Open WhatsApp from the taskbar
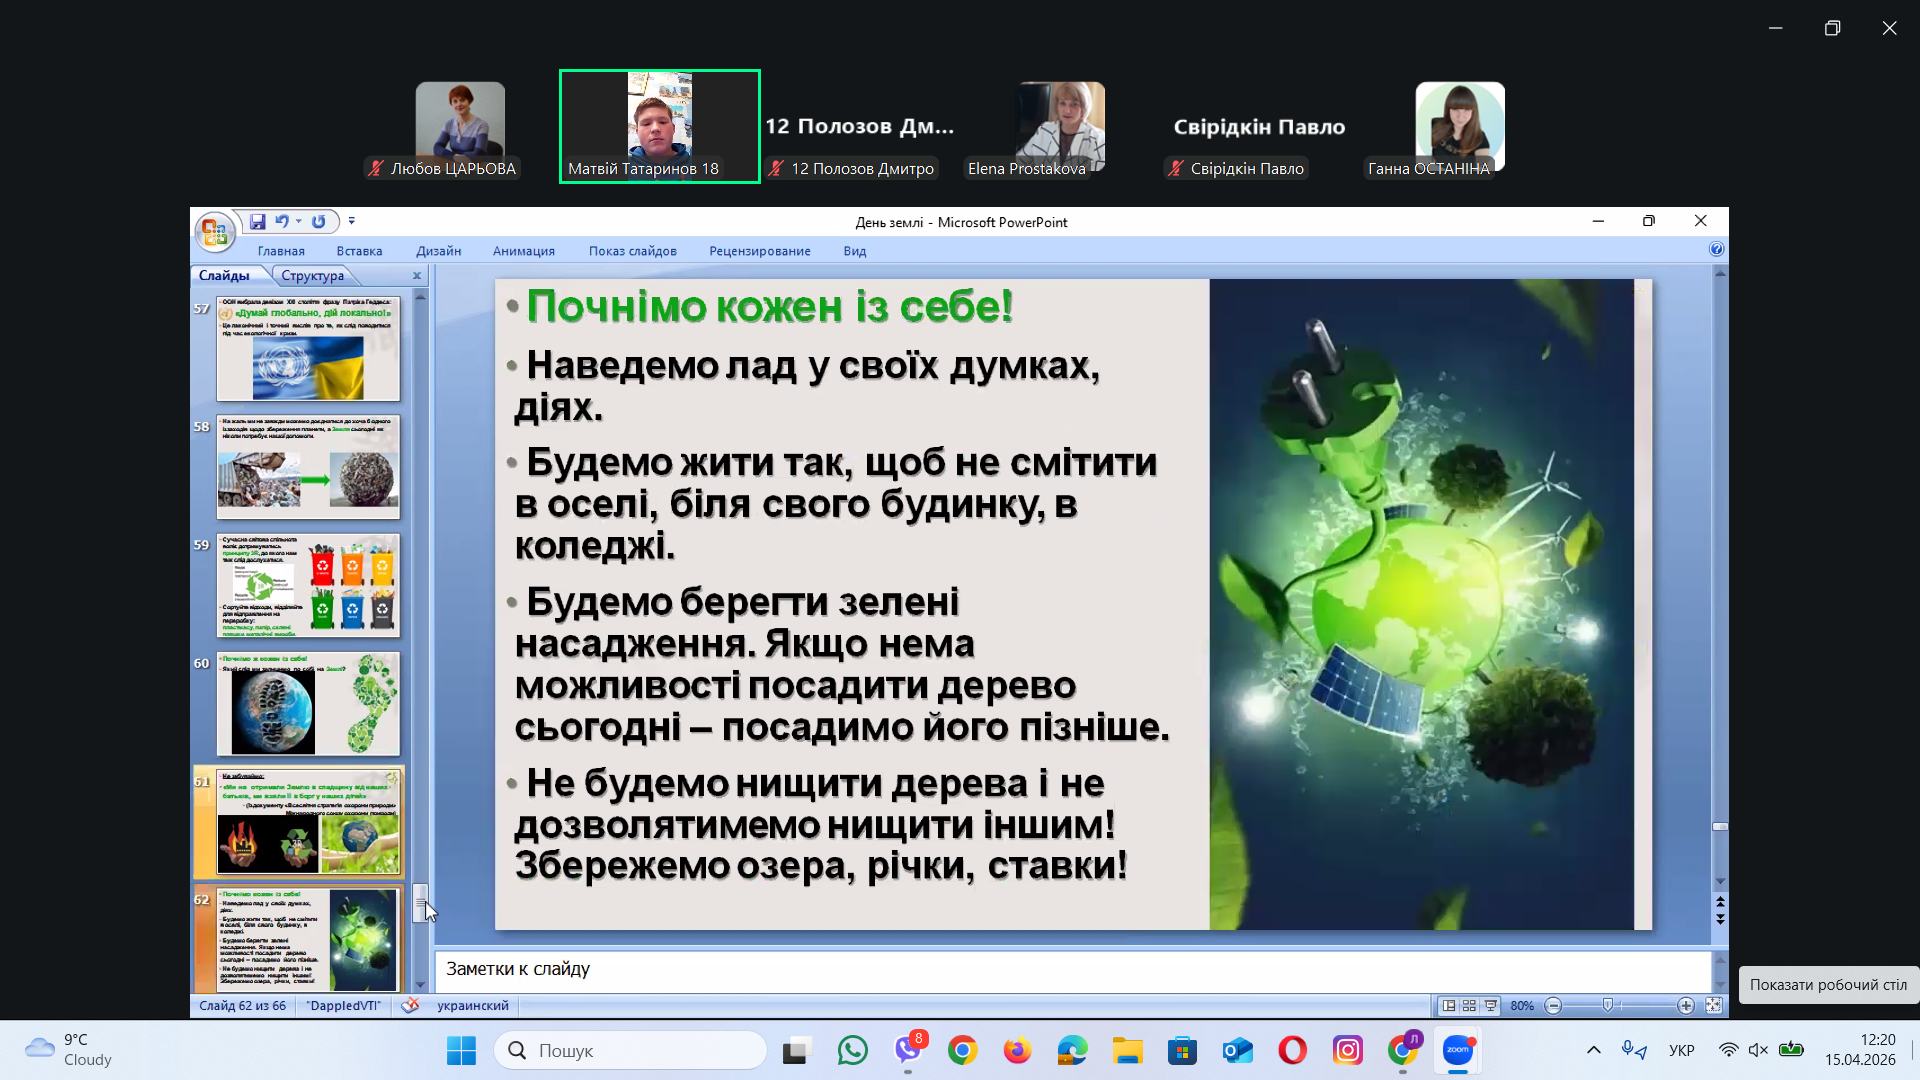This screenshot has width=1920, height=1080. [853, 1050]
